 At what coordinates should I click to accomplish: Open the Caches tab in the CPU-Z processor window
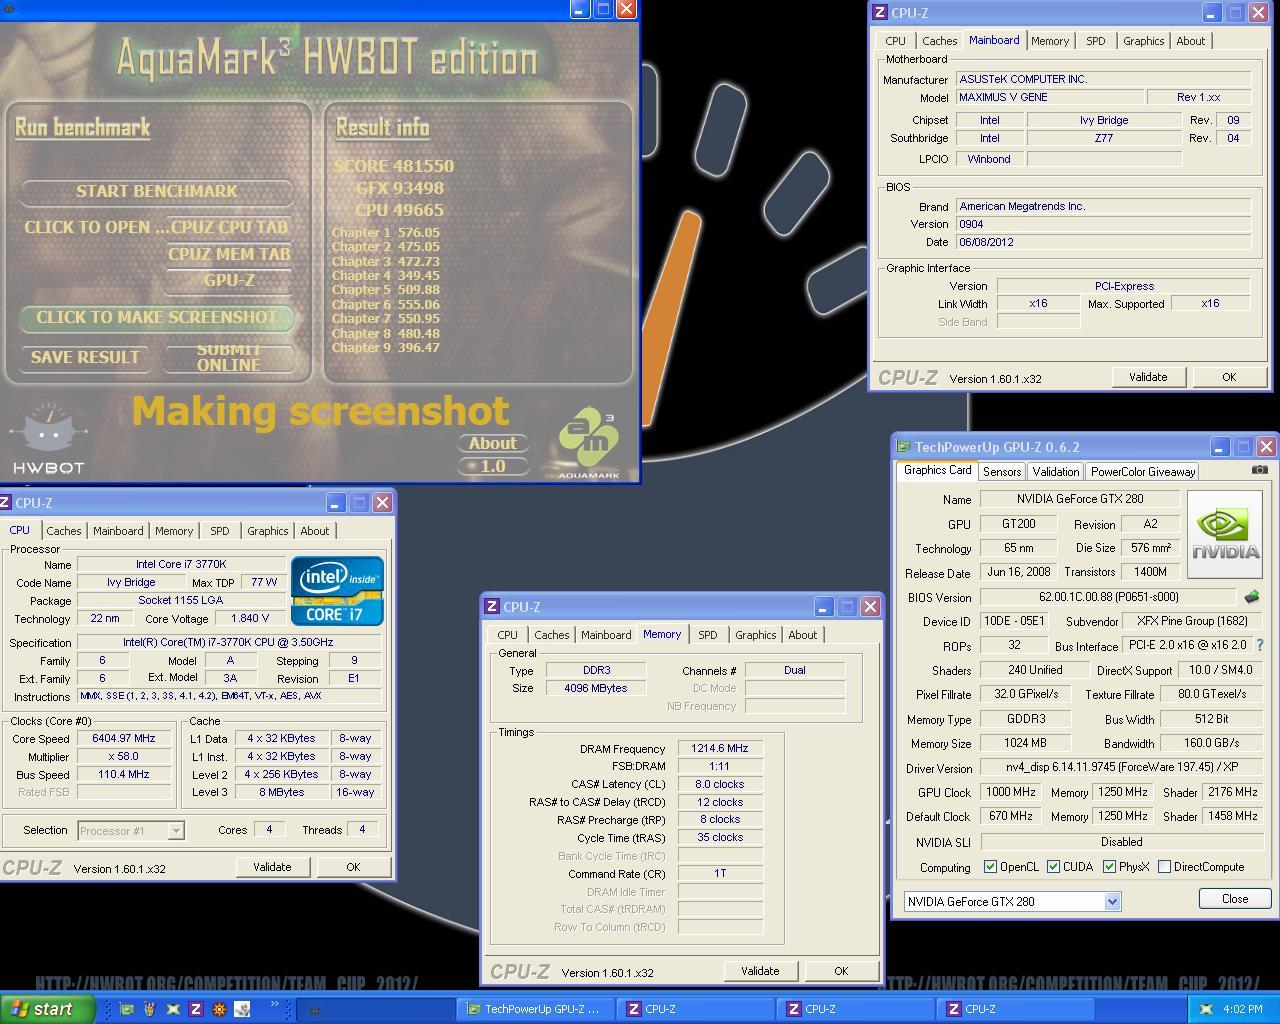pyautogui.click(x=63, y=531)
